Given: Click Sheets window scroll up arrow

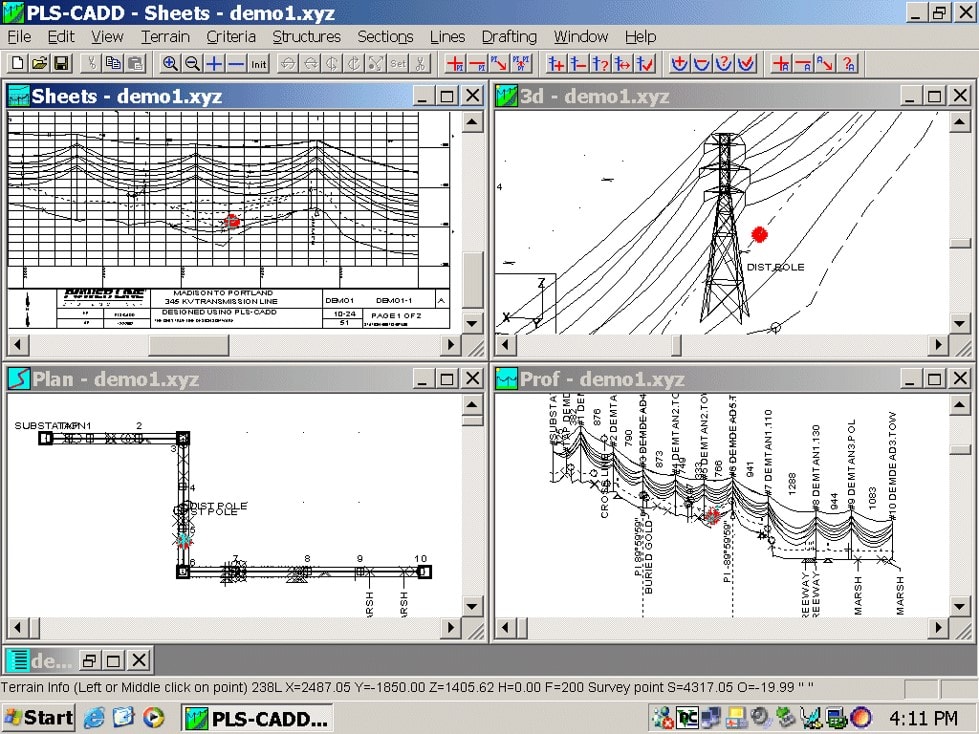Looking at the screenshot, I should pyautogui.click(x=472, y=122).
